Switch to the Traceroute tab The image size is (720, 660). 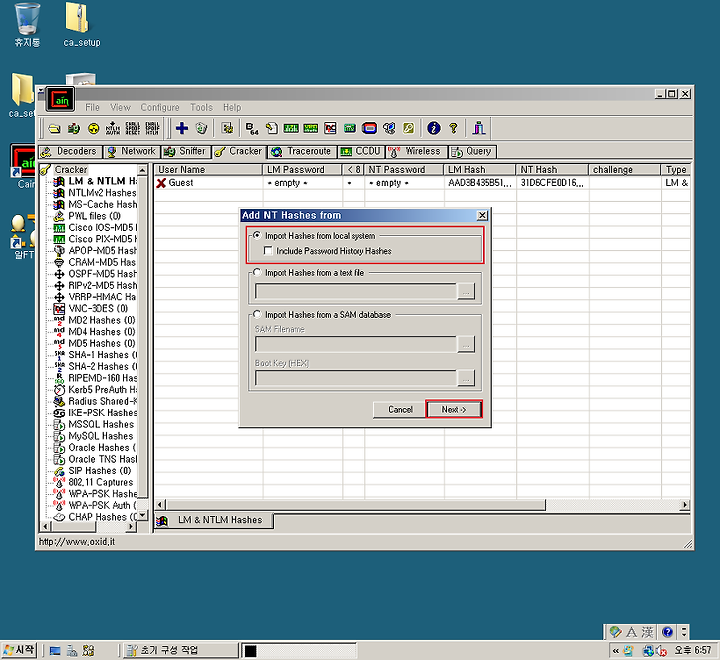tap(301, 152)
